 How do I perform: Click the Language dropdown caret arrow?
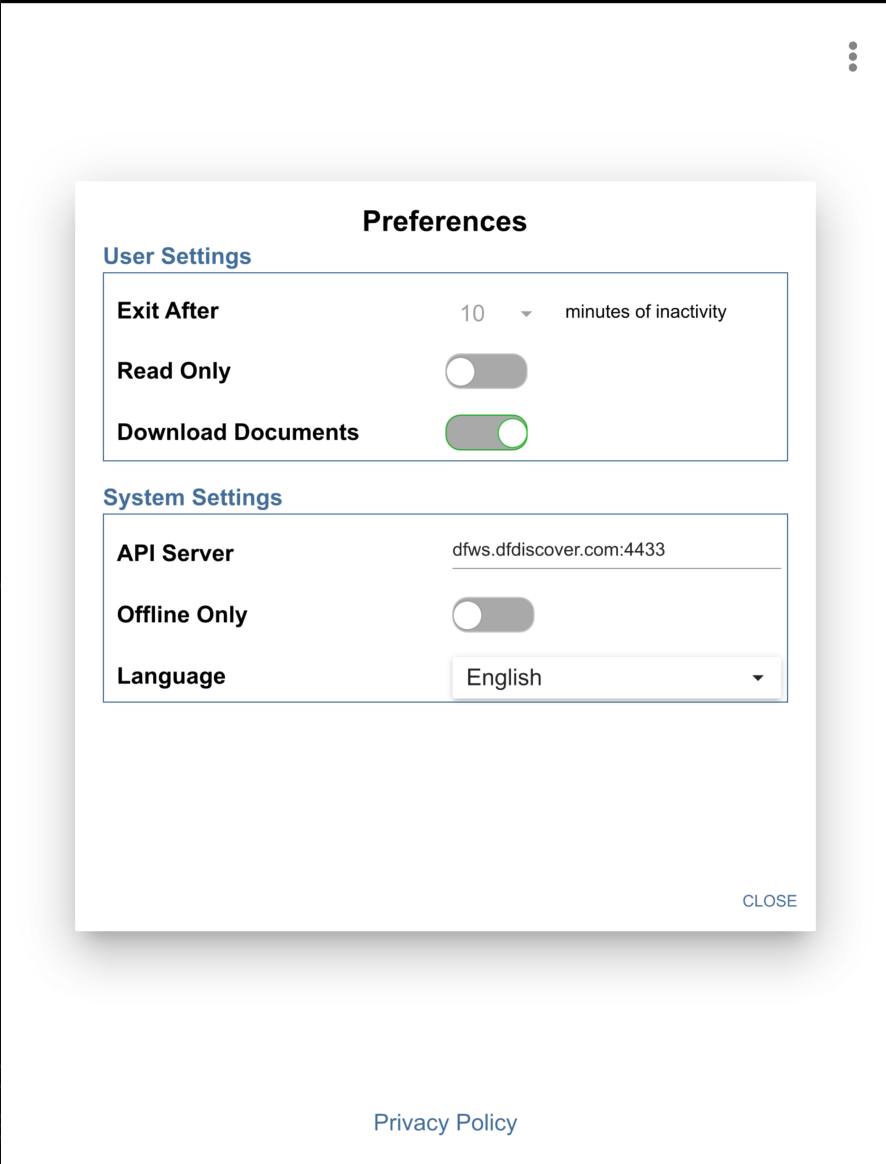click(x=758, y=678)
